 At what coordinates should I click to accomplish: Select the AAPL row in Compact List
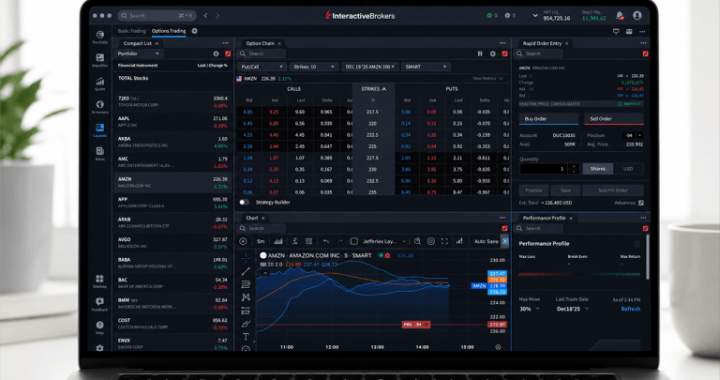pyautogui.click(x=172, y=122)
